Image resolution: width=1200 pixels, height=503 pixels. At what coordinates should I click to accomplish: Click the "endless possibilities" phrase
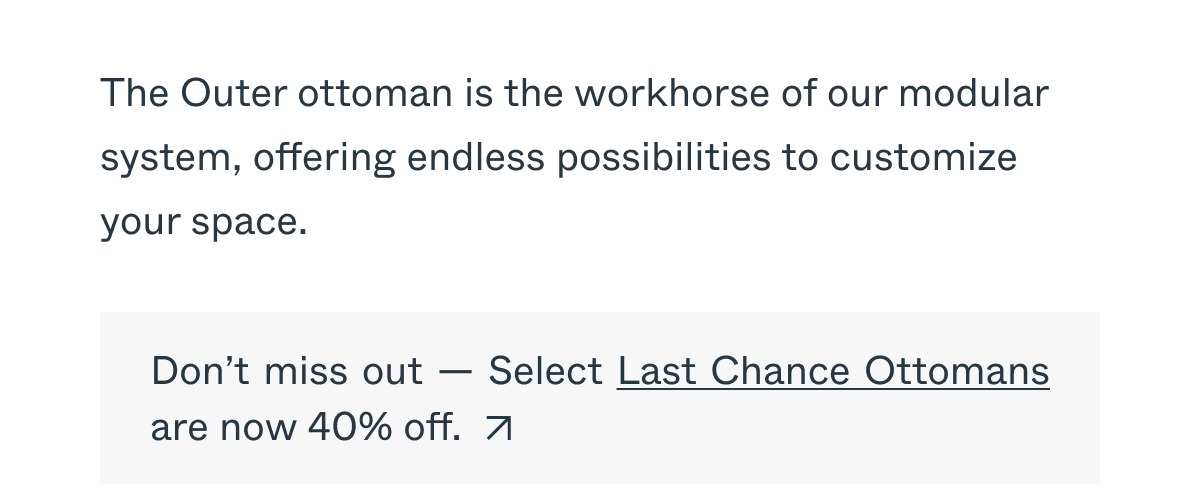[589, 158]
